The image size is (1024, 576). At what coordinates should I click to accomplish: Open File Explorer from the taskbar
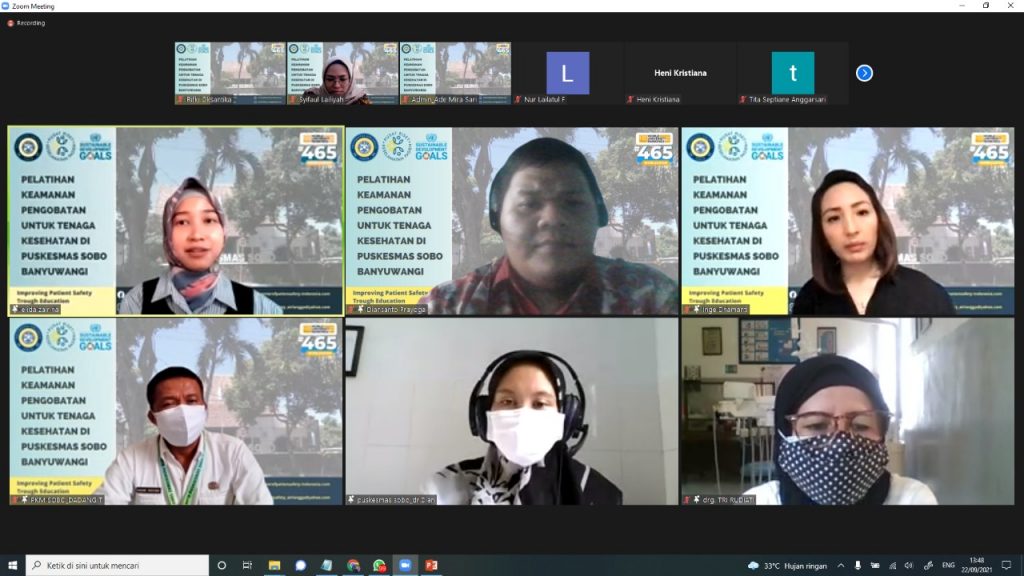(274, 565)
